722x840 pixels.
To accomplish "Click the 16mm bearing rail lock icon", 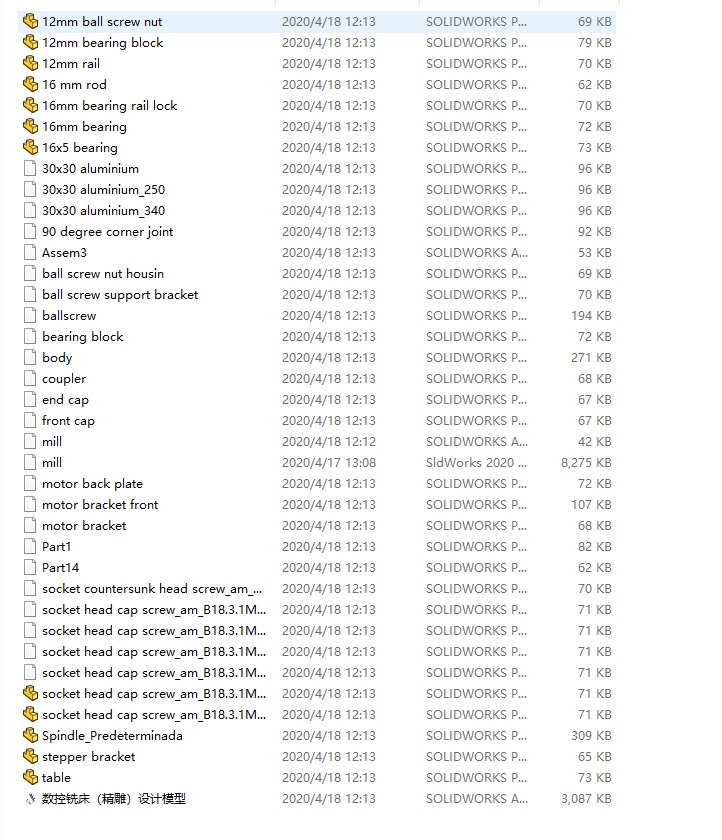I will [31, 106].
